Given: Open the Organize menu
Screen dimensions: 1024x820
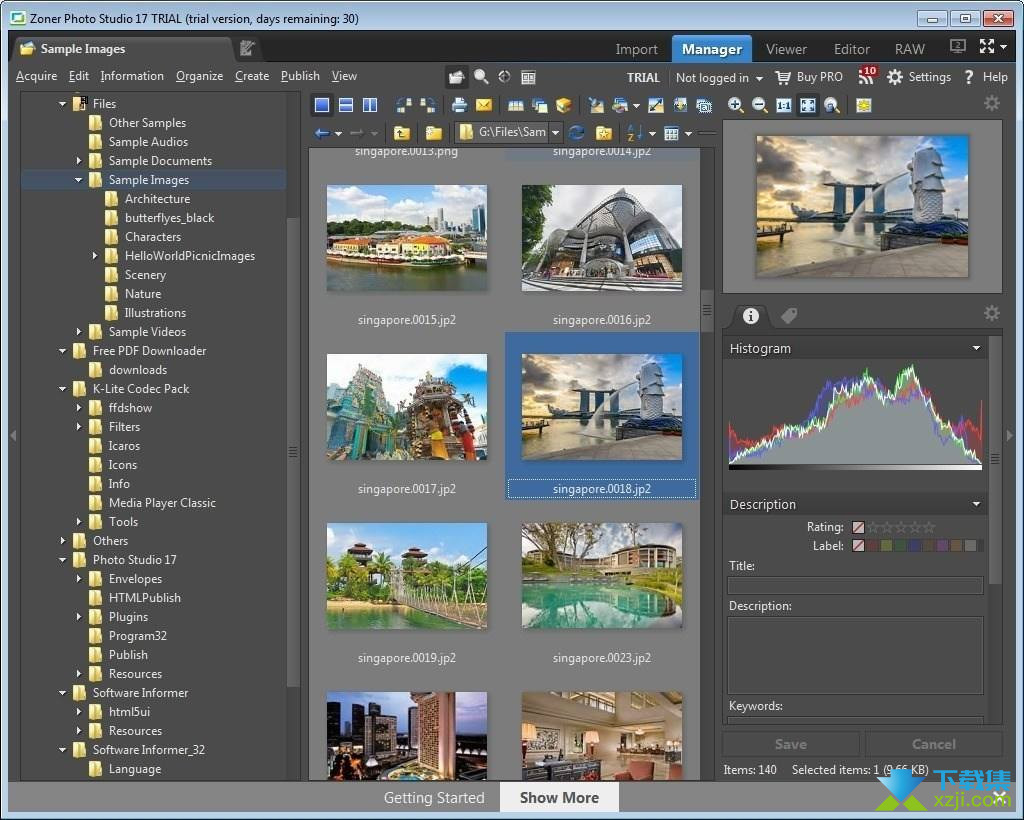Looking at the screenshot, I should (x=199, y=76).
